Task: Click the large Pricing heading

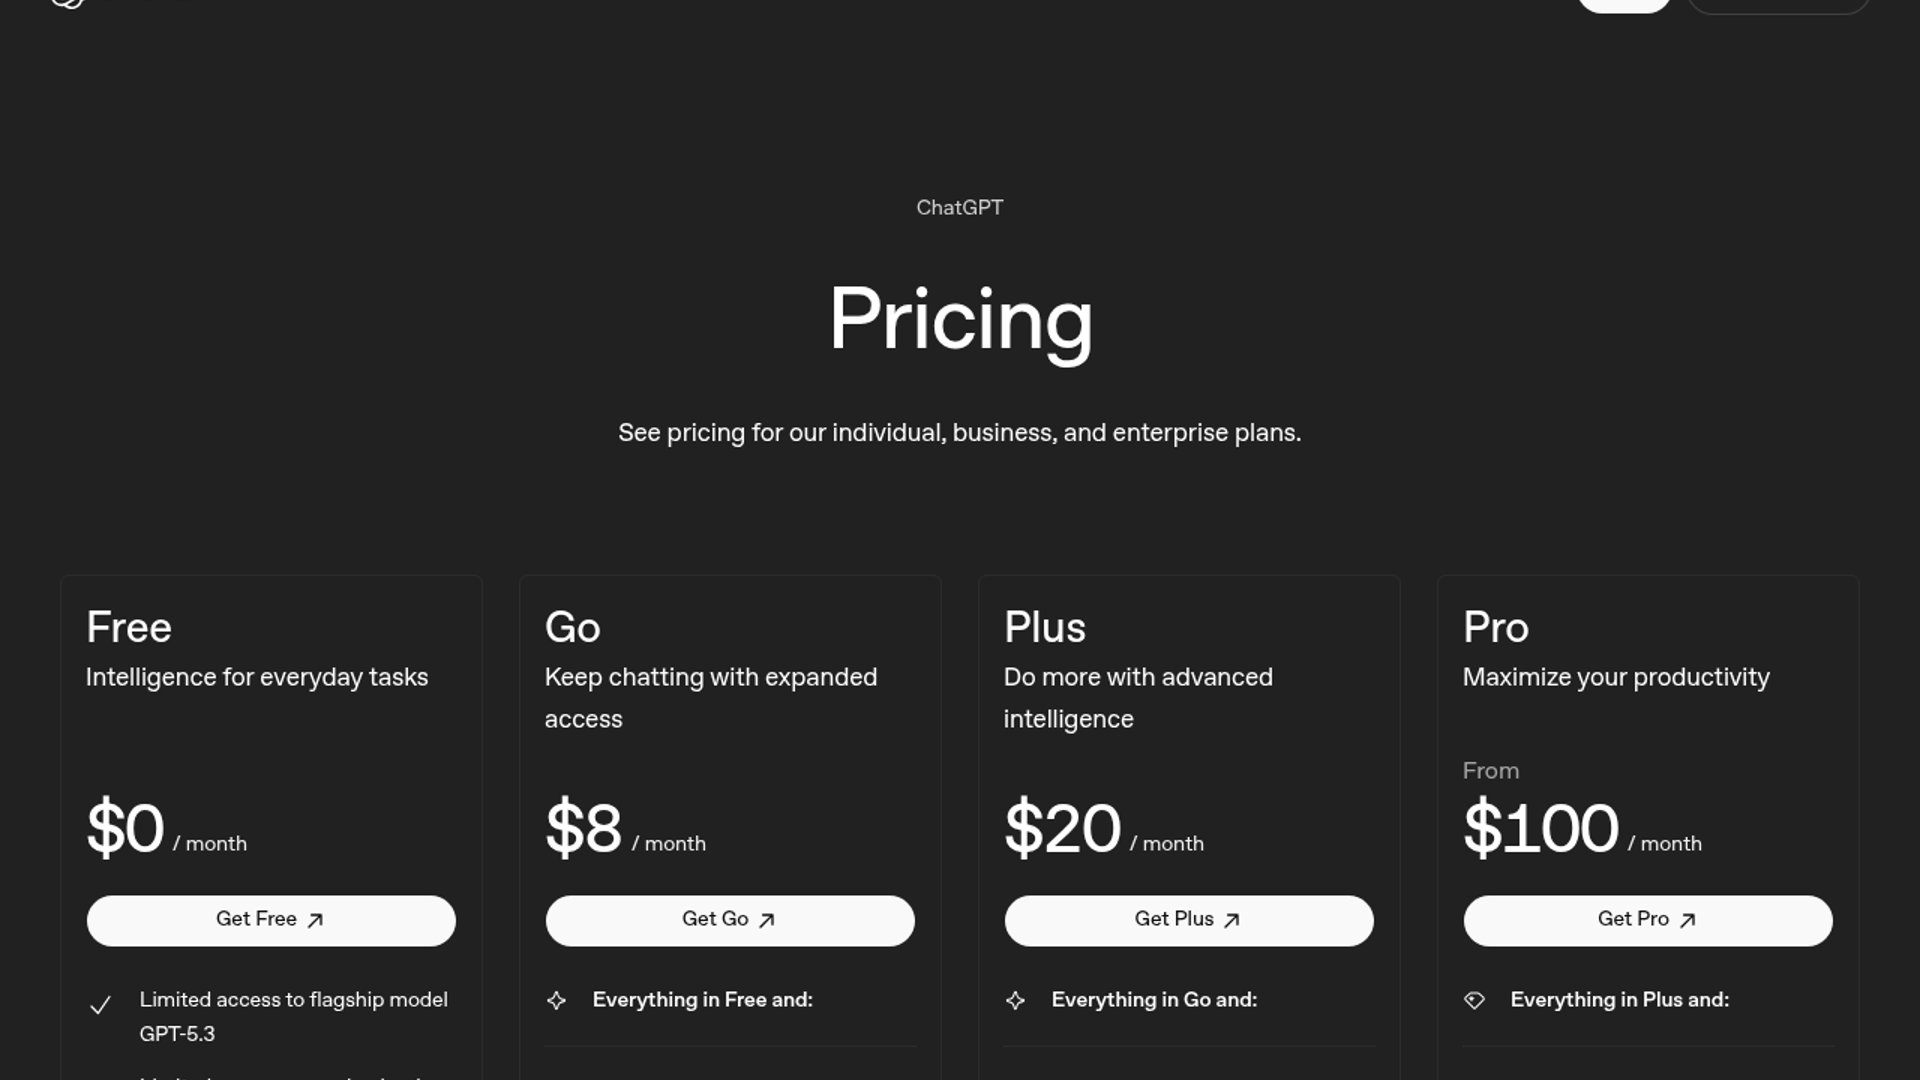Action: click(960, 320)
